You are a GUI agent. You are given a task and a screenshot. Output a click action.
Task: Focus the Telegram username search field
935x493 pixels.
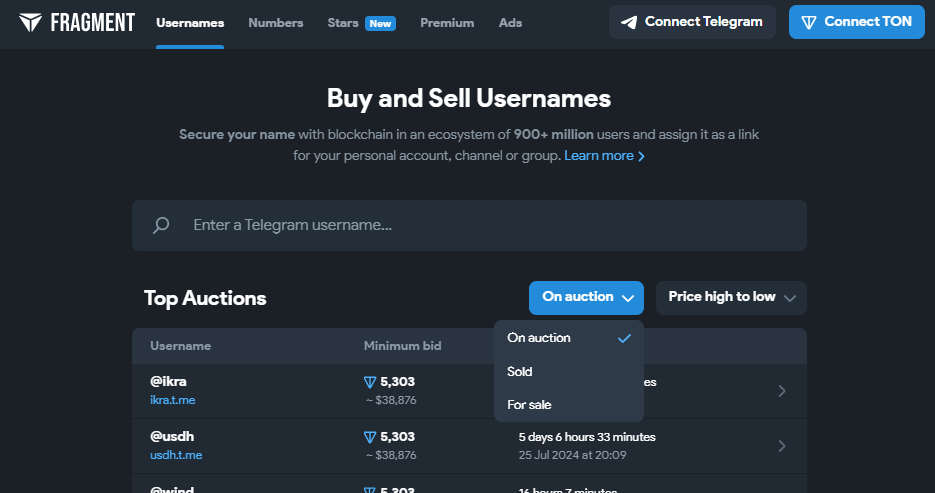click(x=469, y=225)
